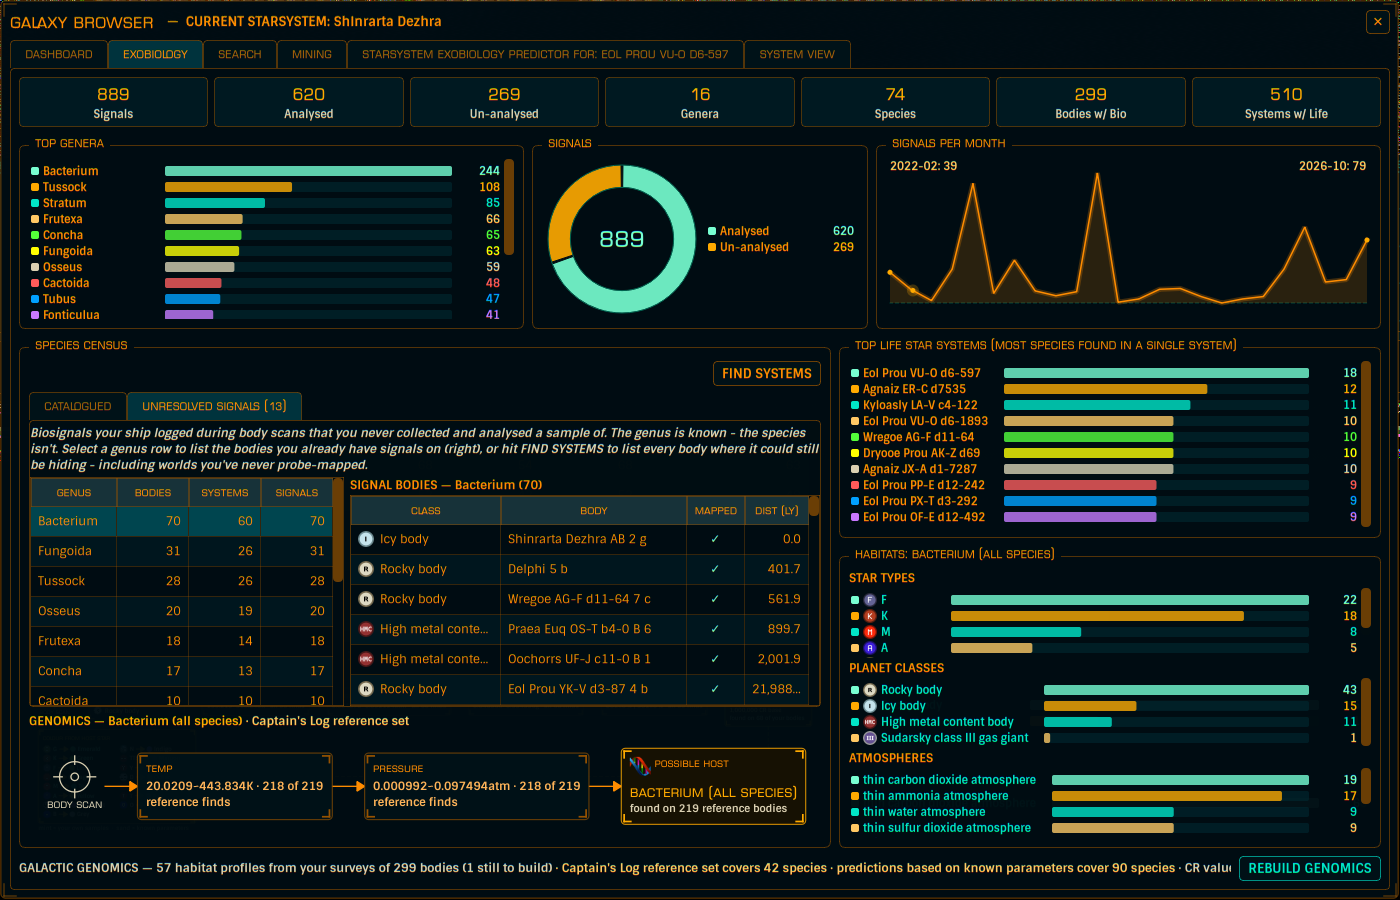
Task: Switch to the Search tab
Action: click(240, 54)
